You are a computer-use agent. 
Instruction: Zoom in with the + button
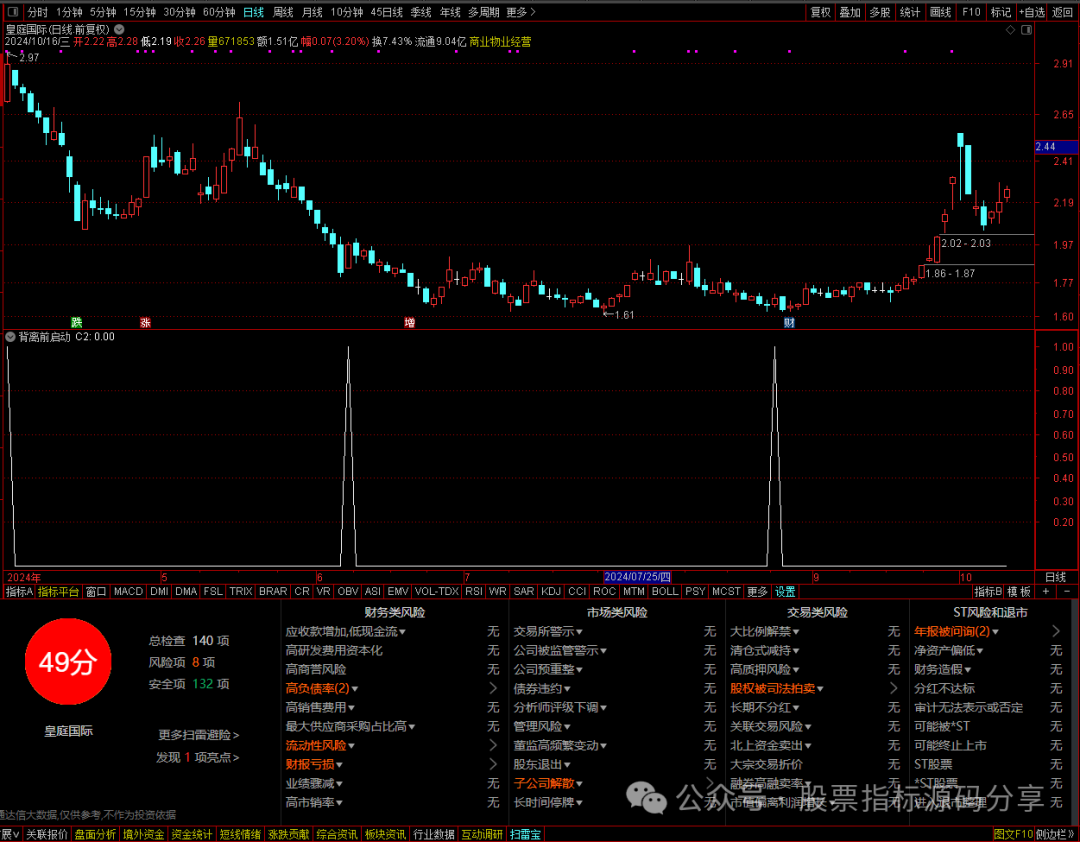click(x=1046, y=592)
